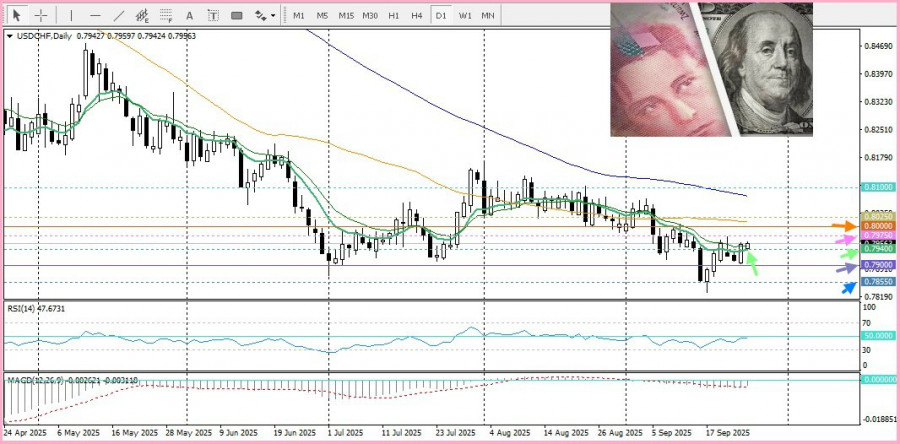900x444 pixels.
Task: Switch chart to M5 timeframe
Action: [x=322, y=15]
